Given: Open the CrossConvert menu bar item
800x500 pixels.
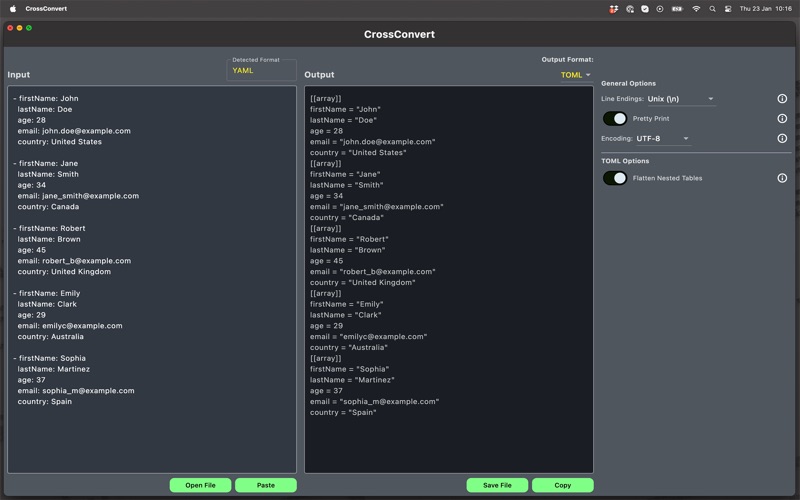Looking at the screenshot, I should (x=46, y=9).
